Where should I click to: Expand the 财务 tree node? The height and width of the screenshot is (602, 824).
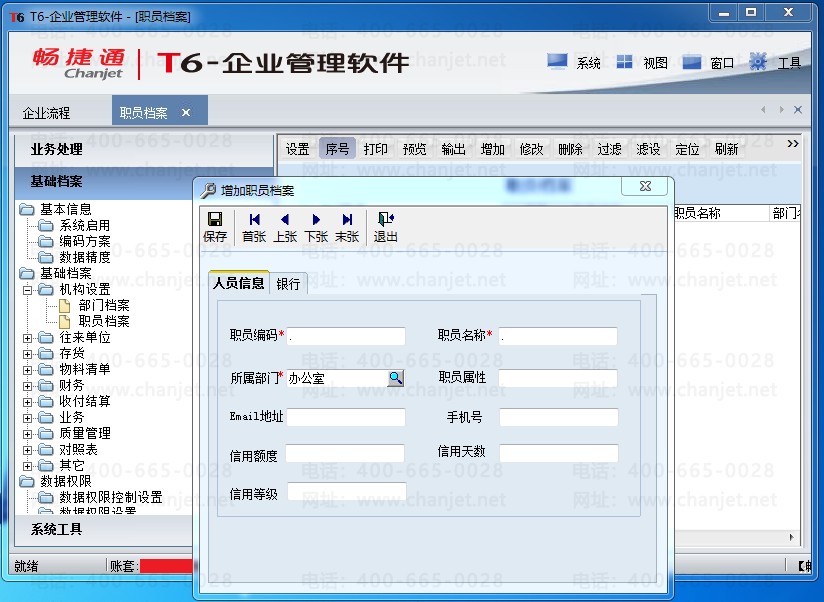pyautogui.click(x=27, y=386)
